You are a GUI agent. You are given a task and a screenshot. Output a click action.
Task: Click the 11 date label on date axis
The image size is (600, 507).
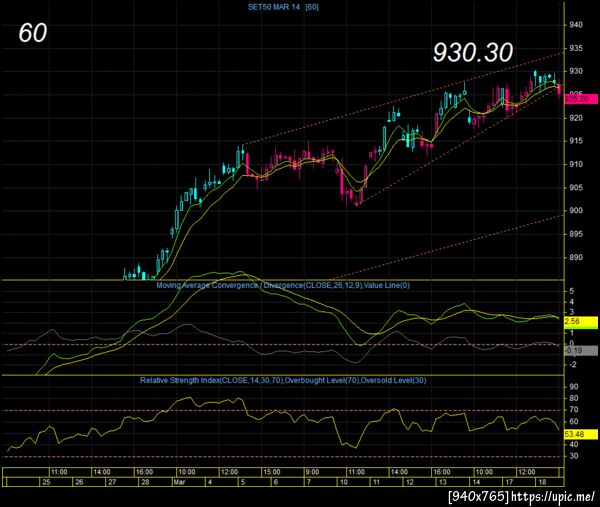[377, 482]
